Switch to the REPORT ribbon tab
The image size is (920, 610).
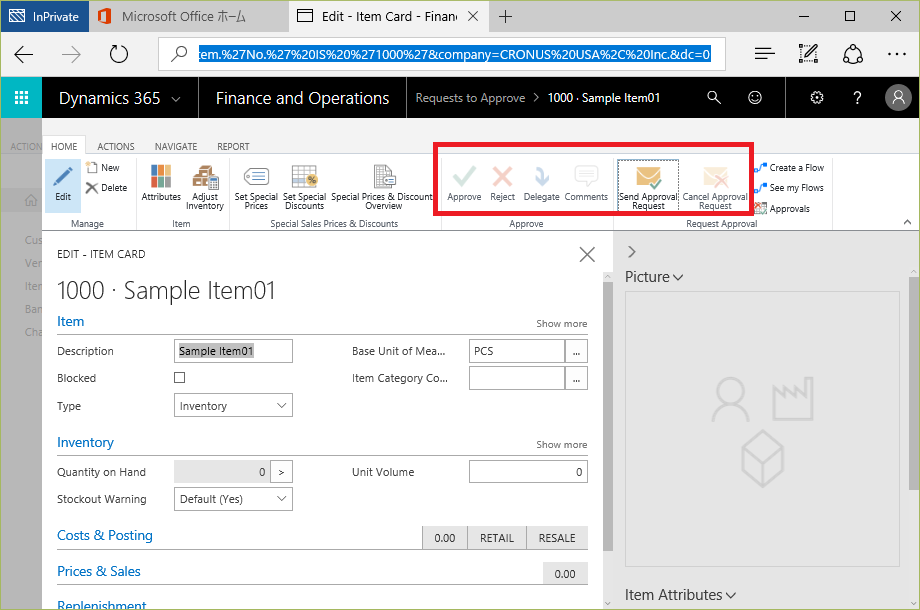[x=233, y=147]
